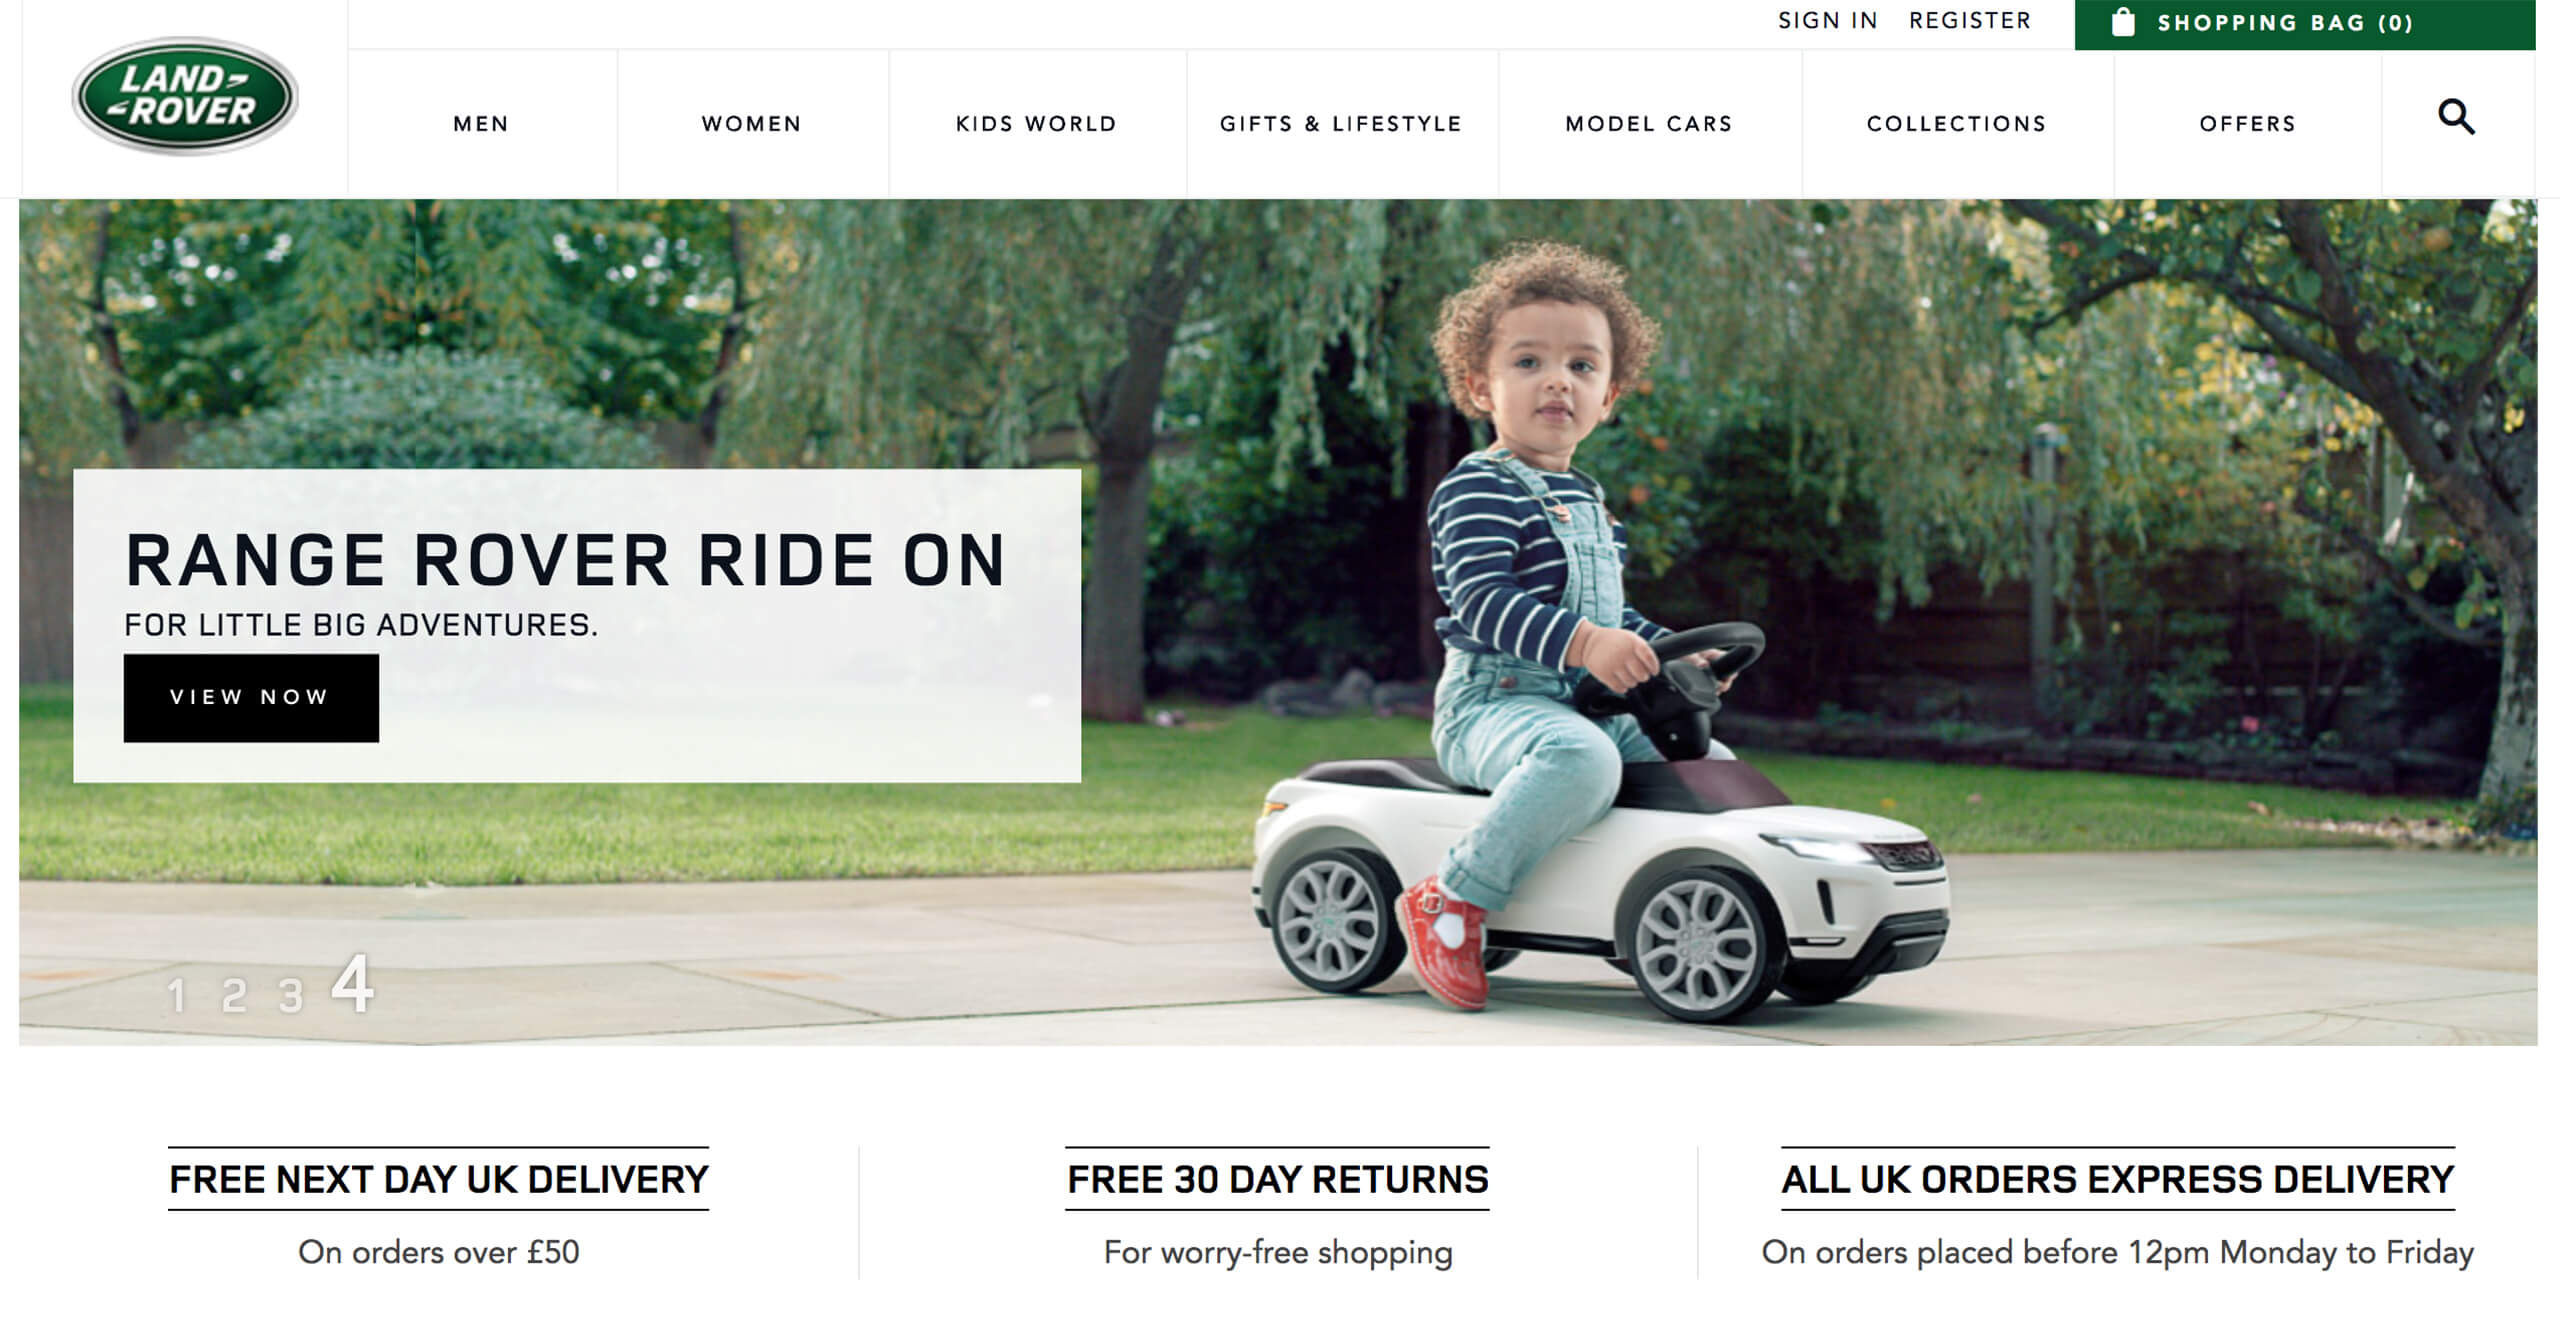Open the Collections menu

[x=1957, y=124]
